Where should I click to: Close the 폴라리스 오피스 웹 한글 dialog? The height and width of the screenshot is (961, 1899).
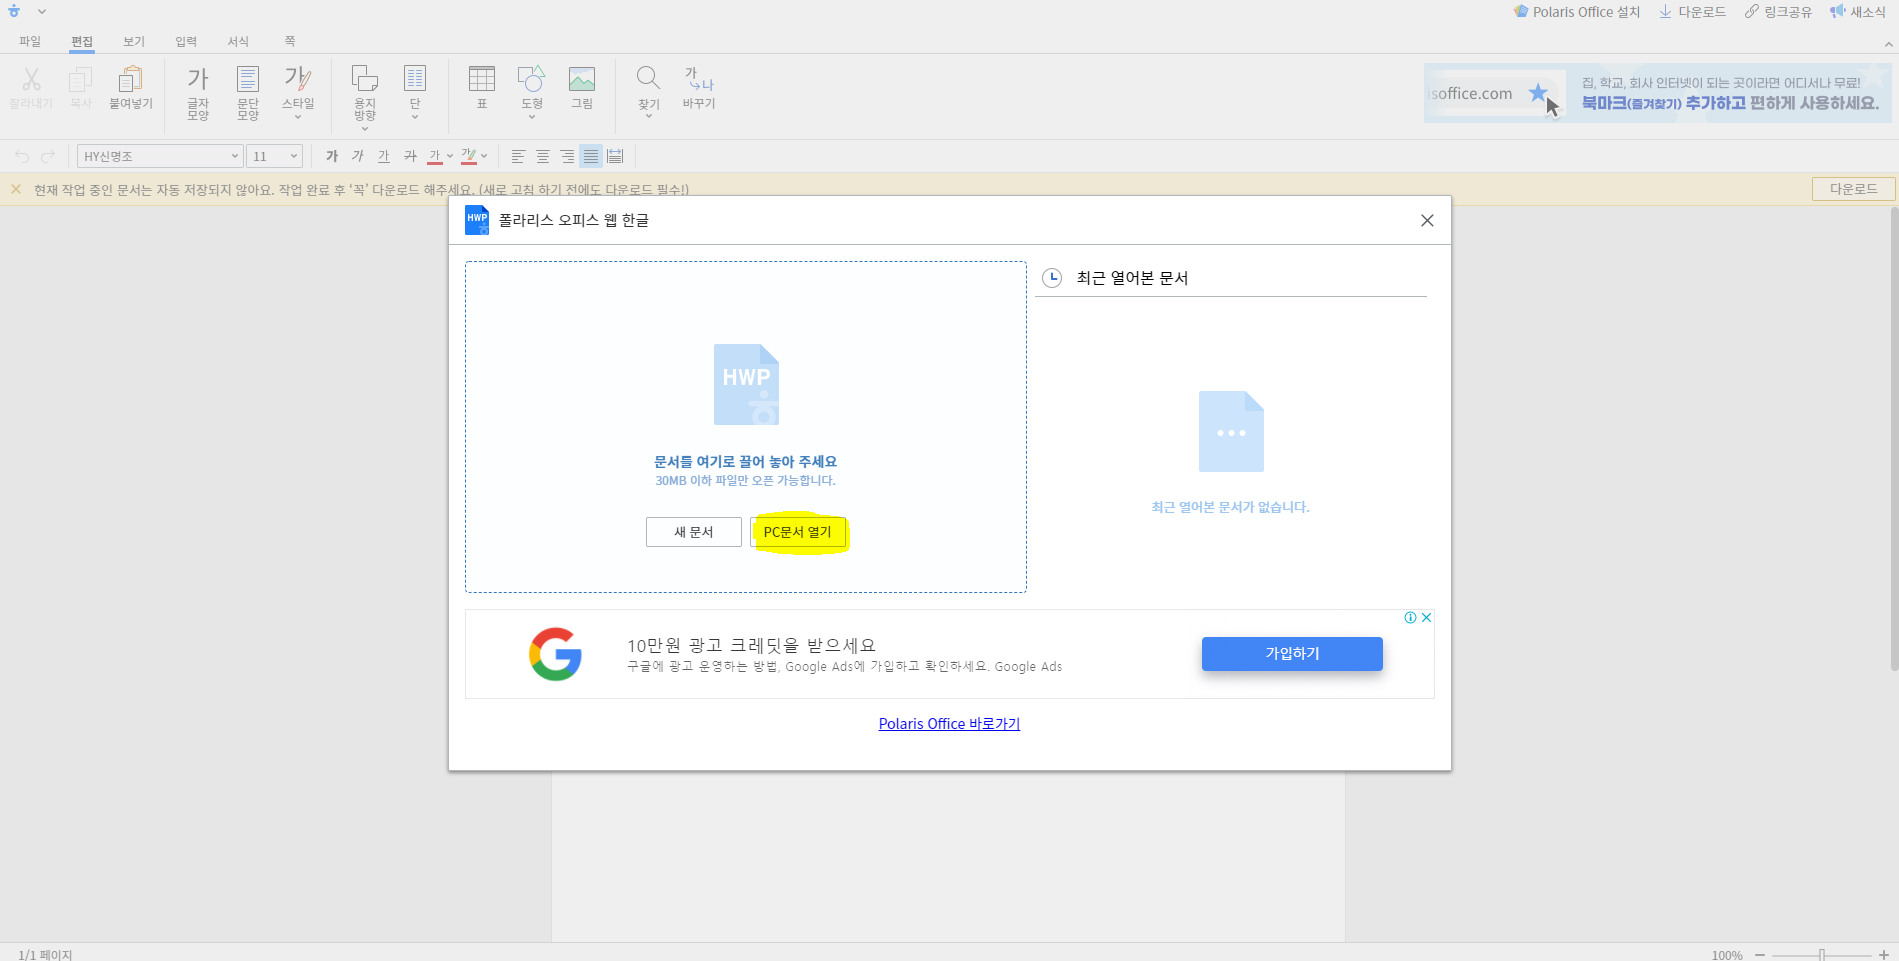[x=1427, y=220]
